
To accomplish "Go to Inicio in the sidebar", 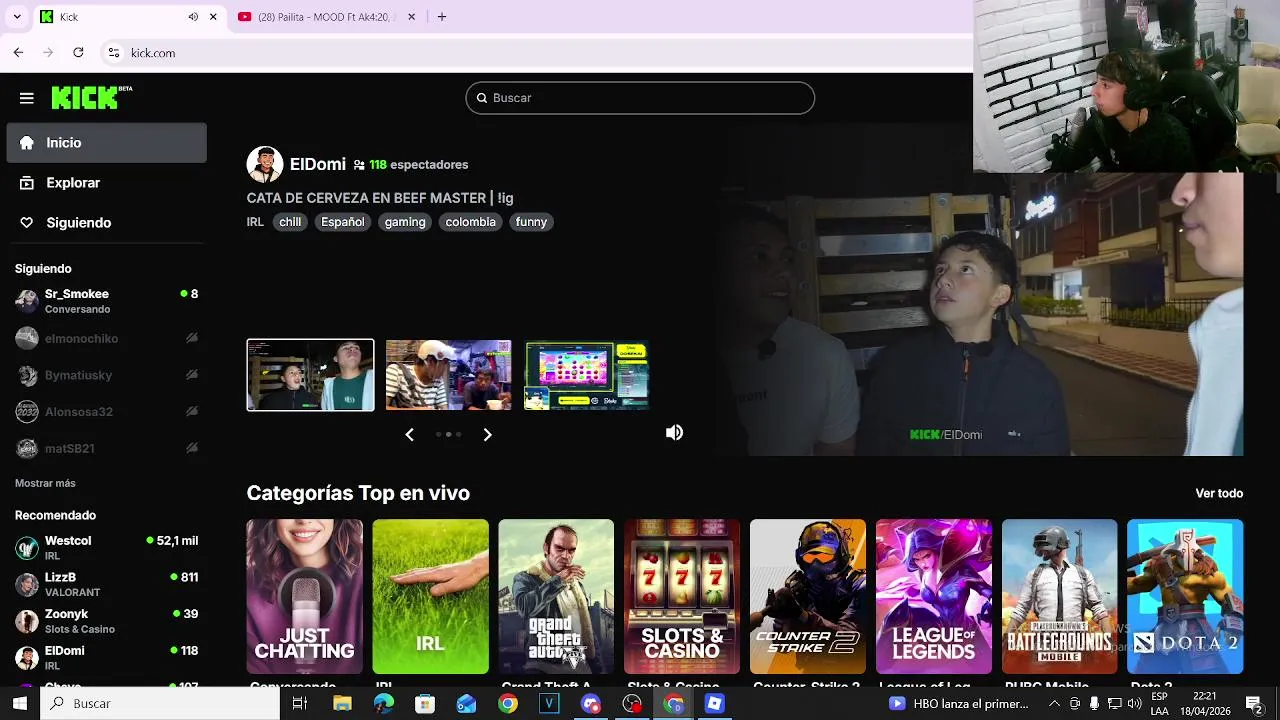I will click(107, 143).
